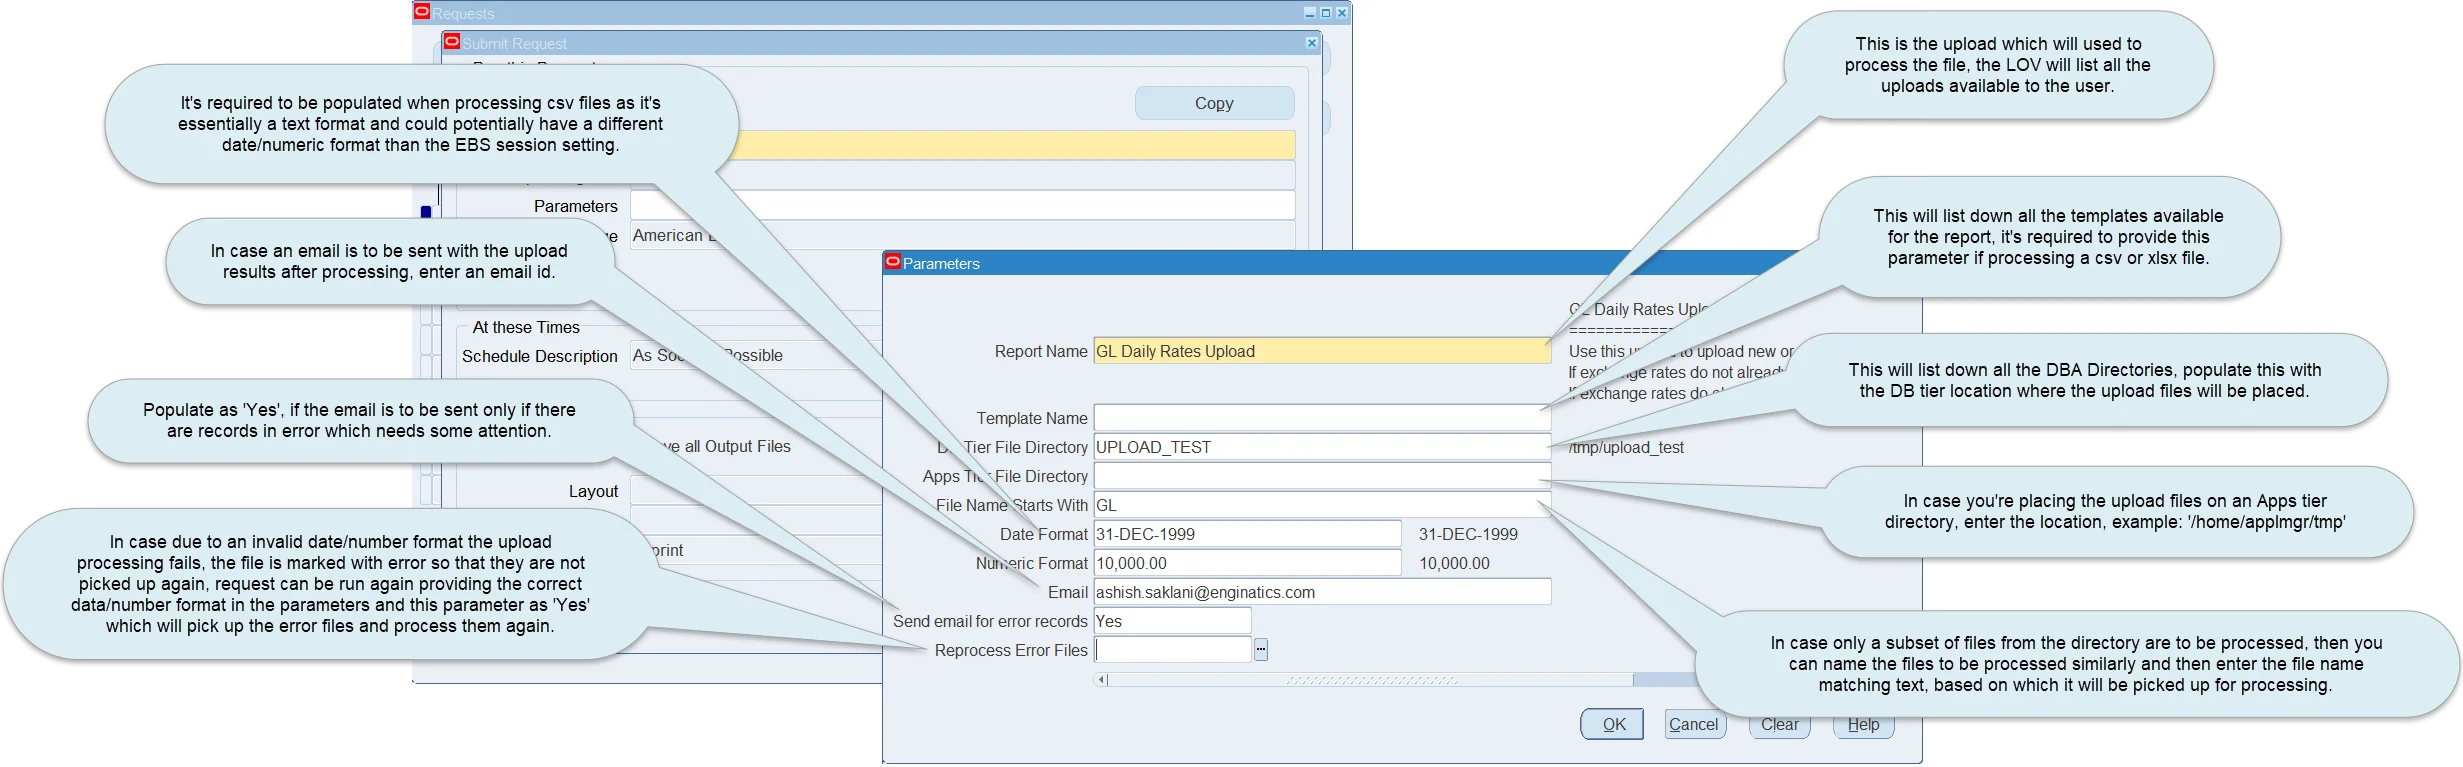The width and height of the screenshot is (2463, 767).
Task: Click the DB Tier File Directory field
Action: click(x=1322, y=447)
